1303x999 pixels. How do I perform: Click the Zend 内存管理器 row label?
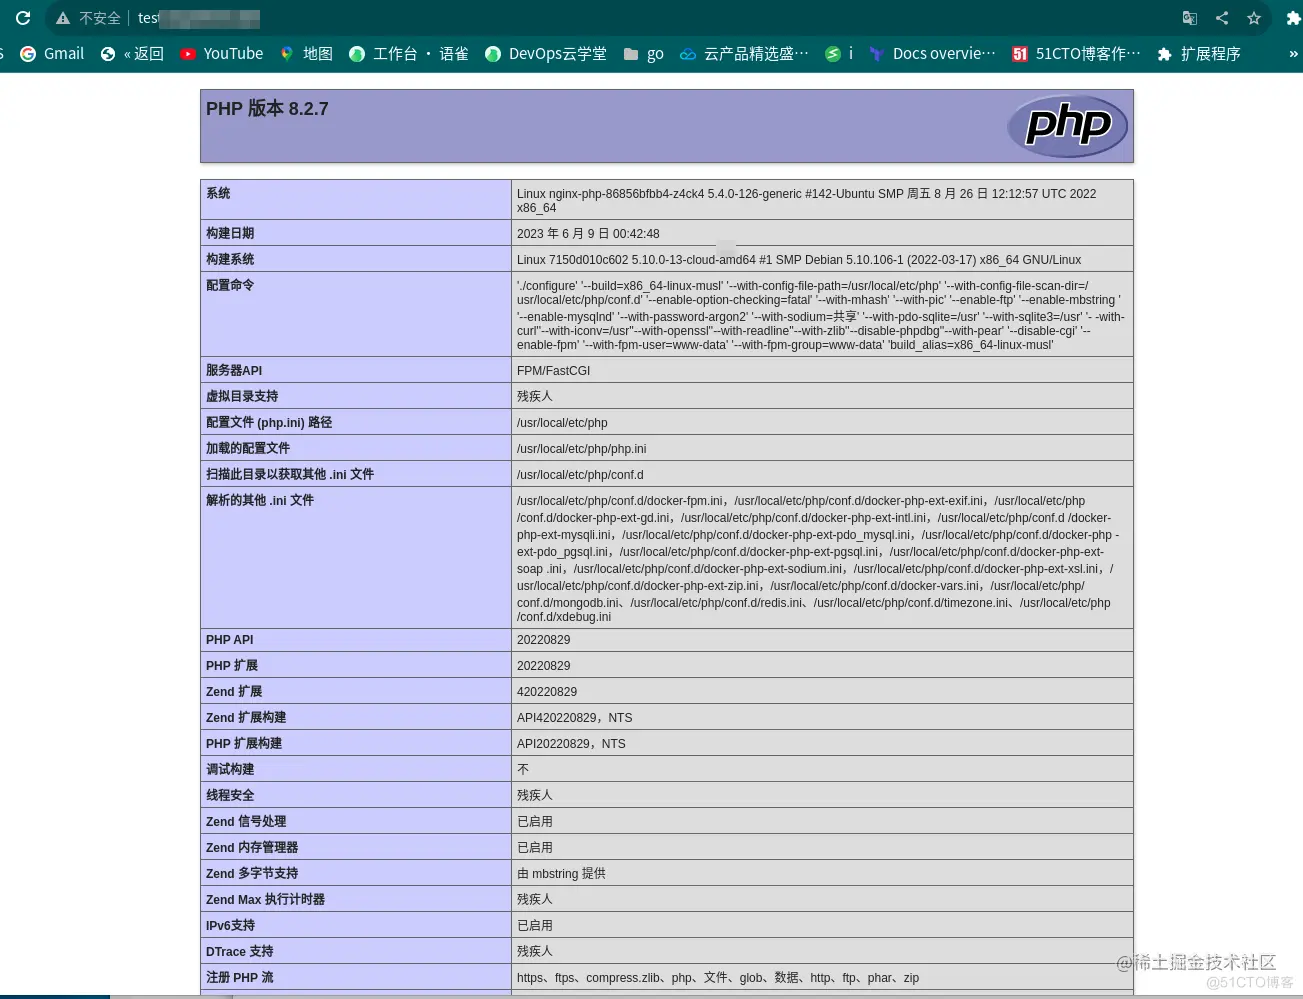click(x=252, y=847)
